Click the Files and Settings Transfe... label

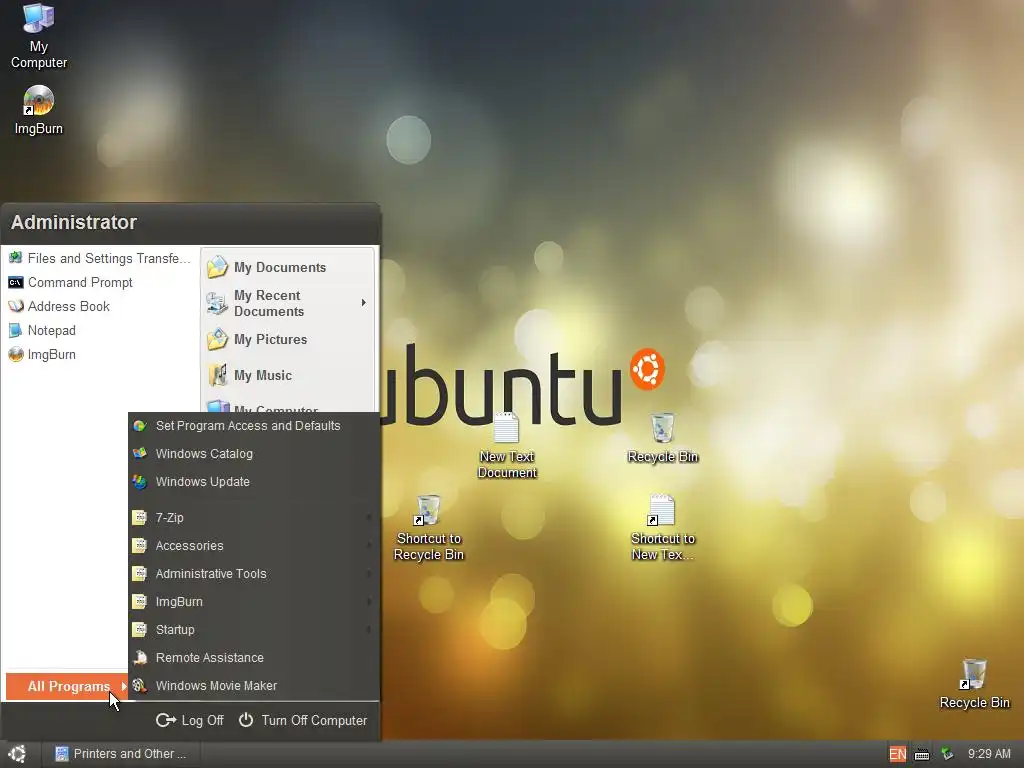pos(109,258)
